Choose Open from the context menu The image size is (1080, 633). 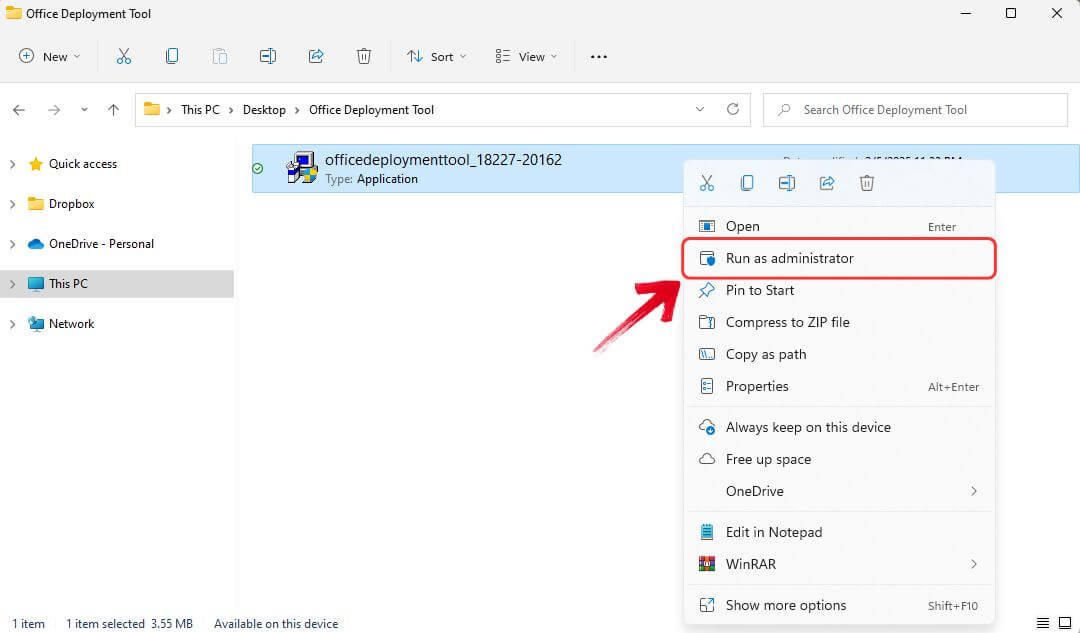click(839, 227)
